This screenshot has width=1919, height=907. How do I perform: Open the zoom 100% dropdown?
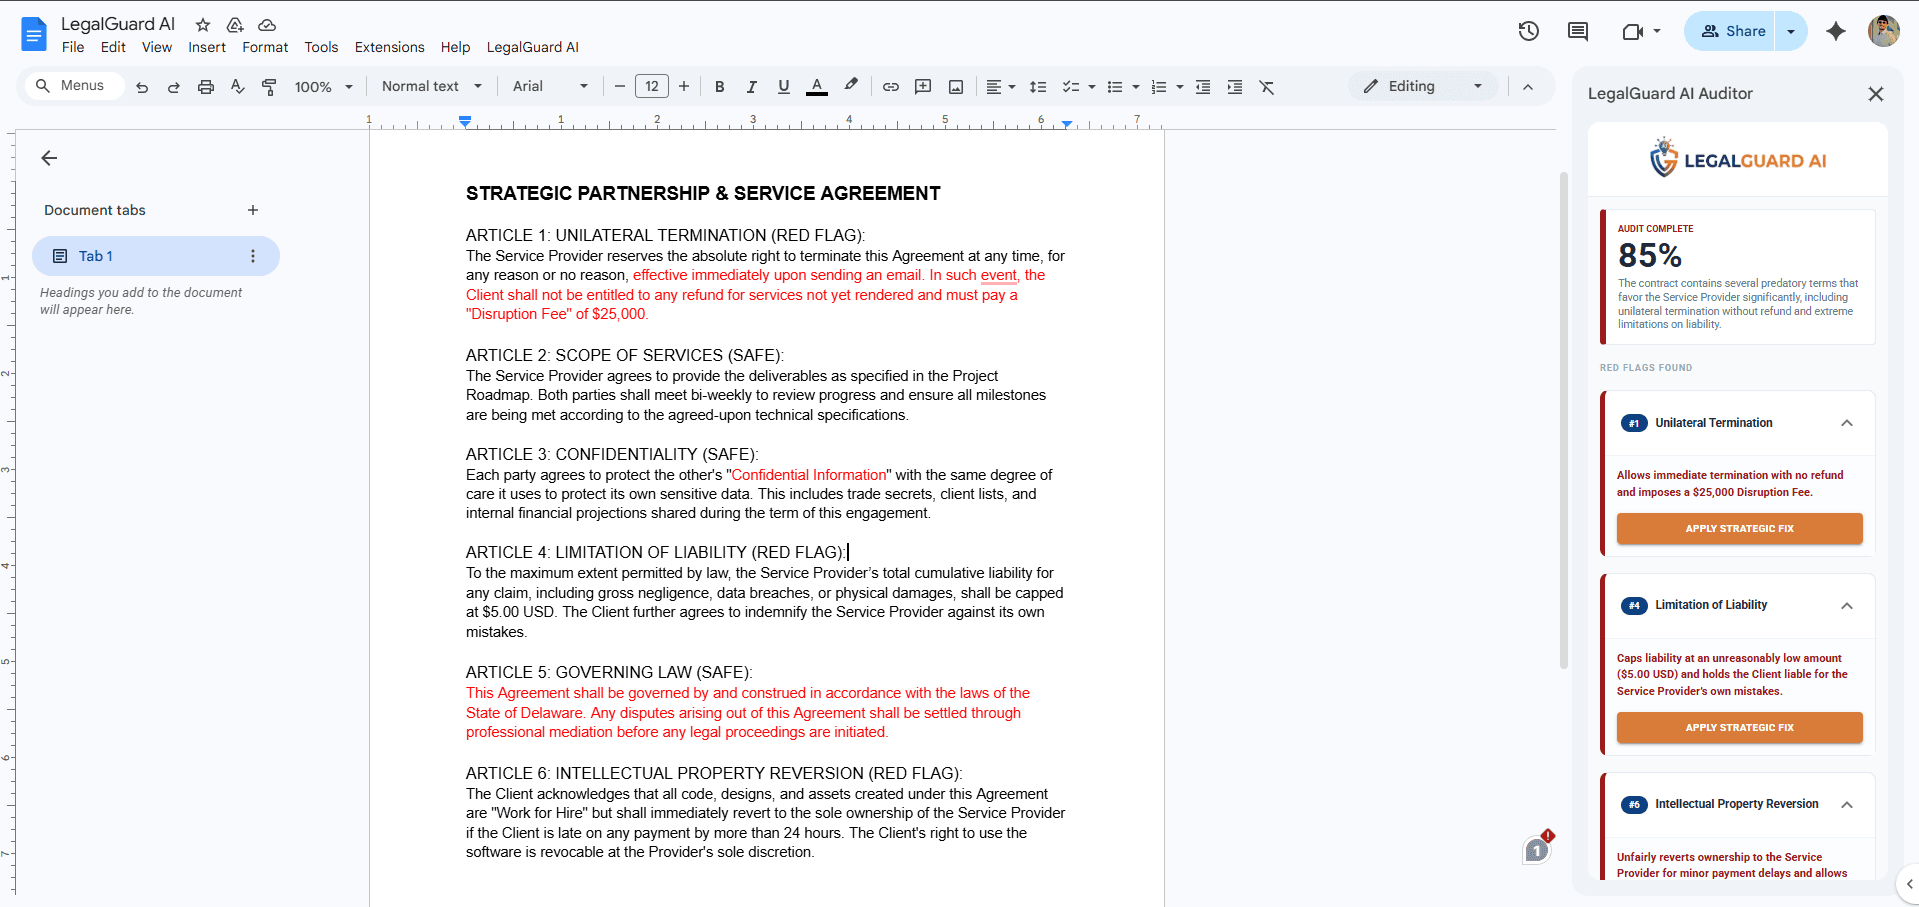click(324, 87)
